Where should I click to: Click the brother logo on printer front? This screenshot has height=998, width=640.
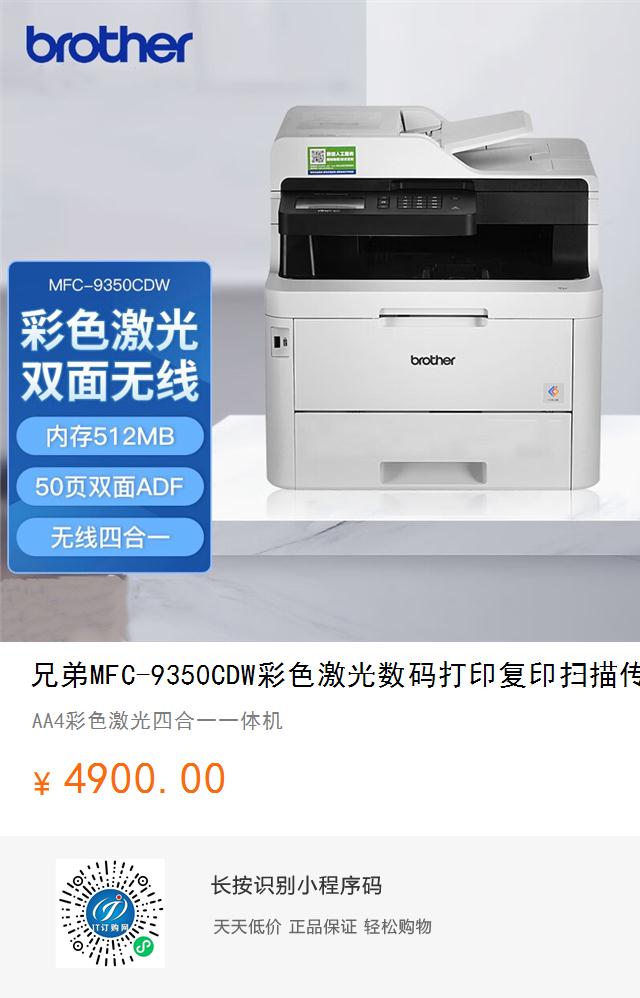click(433, 360)
